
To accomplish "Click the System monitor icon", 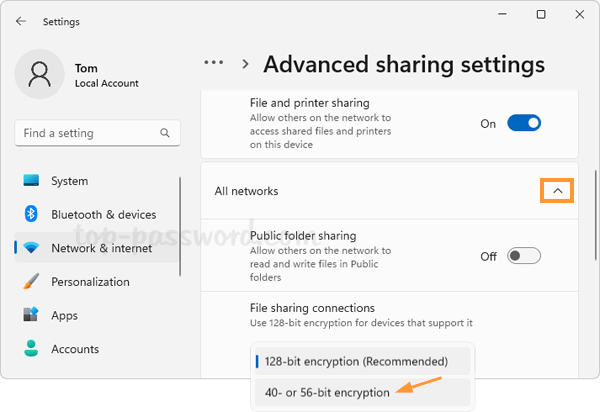I will (x=31, y=181).
